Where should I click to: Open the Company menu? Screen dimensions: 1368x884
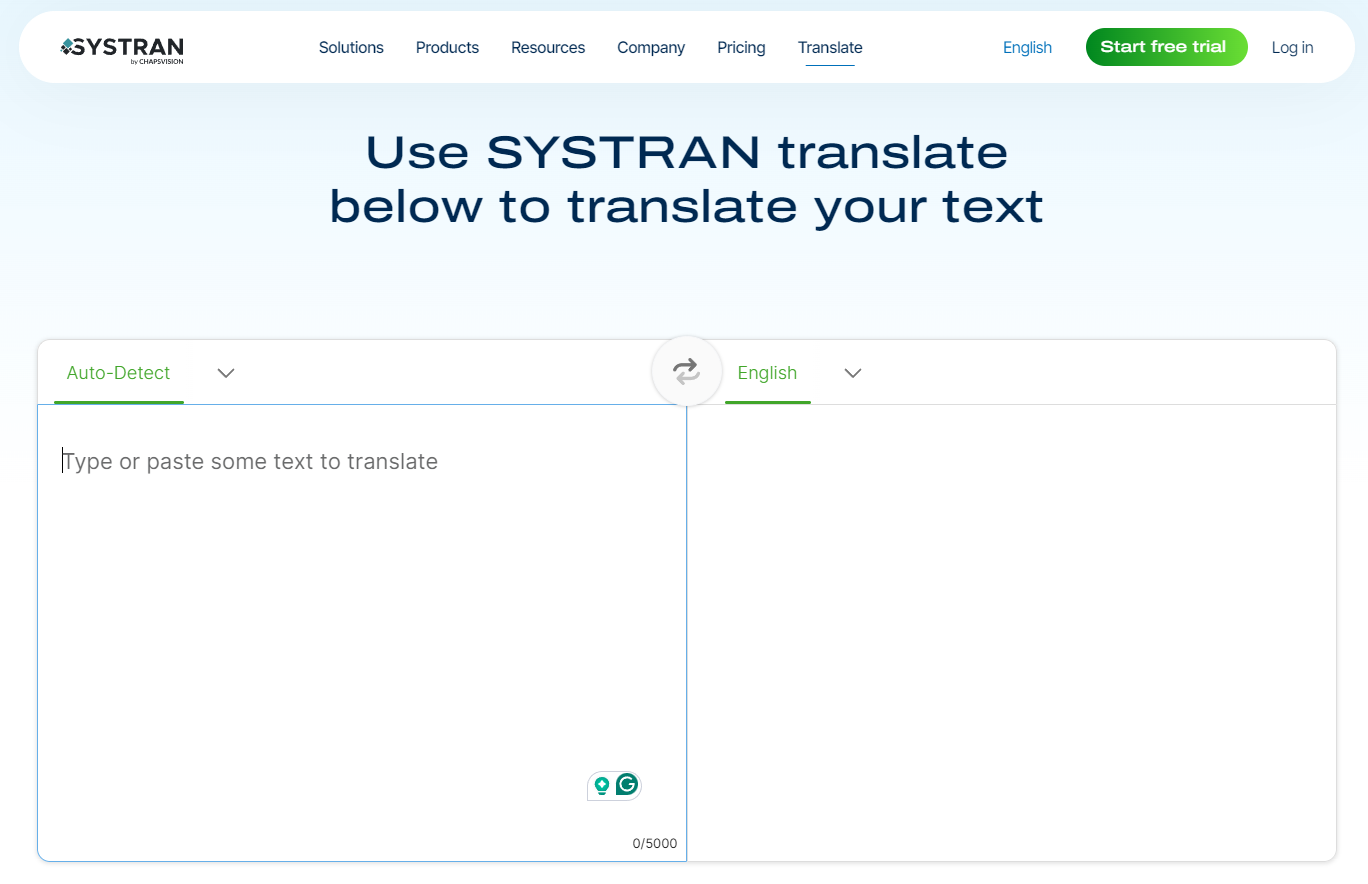tap(651, 48)
